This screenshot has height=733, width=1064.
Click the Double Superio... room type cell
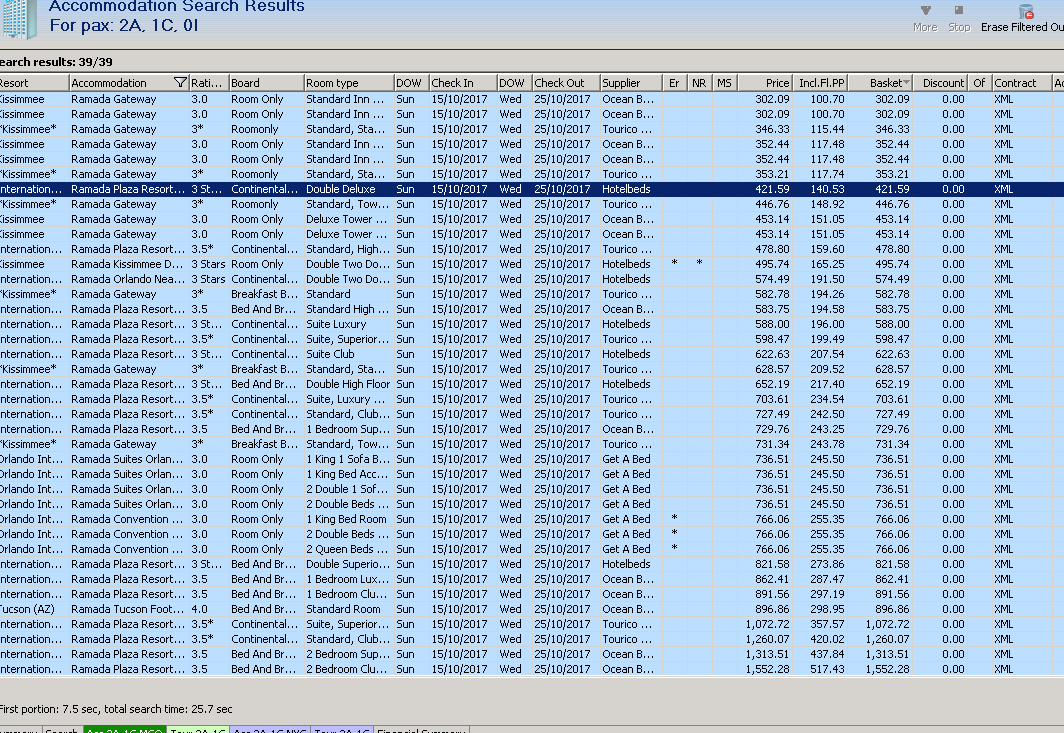[348, 564]
